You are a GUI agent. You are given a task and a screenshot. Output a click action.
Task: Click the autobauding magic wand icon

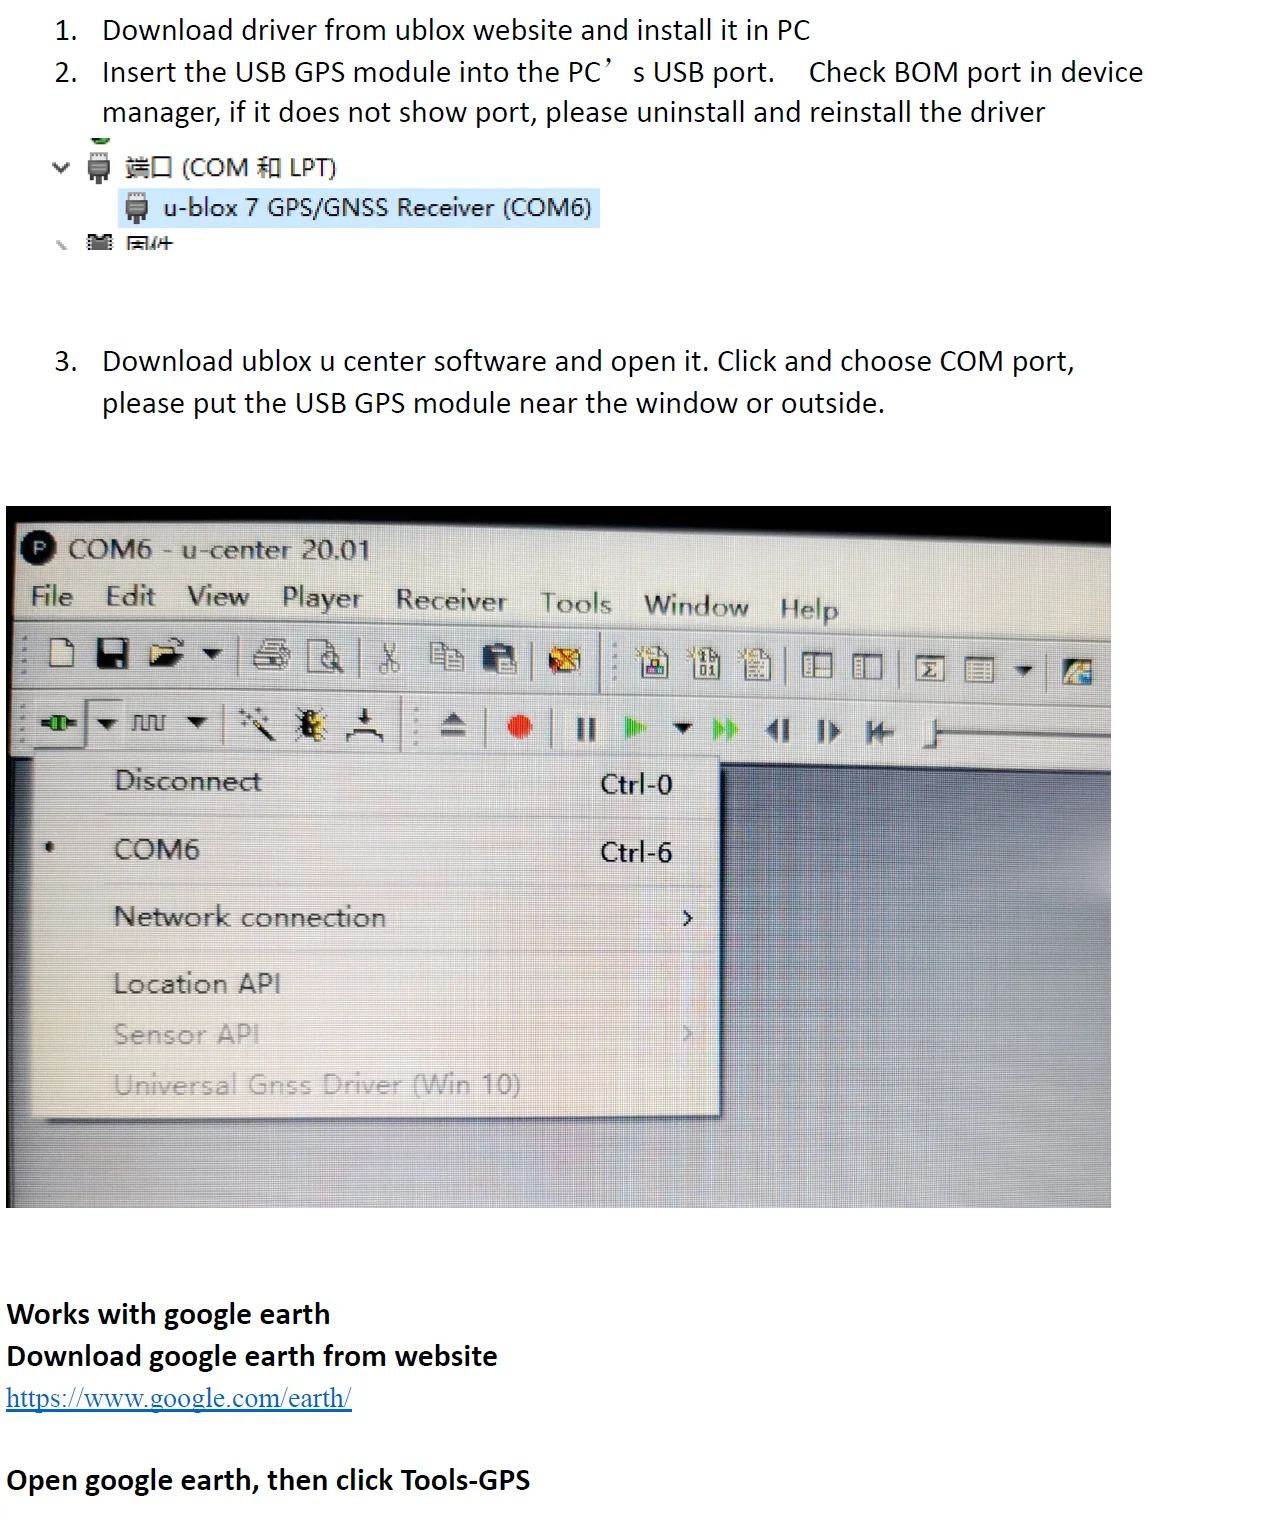[257, 724]
